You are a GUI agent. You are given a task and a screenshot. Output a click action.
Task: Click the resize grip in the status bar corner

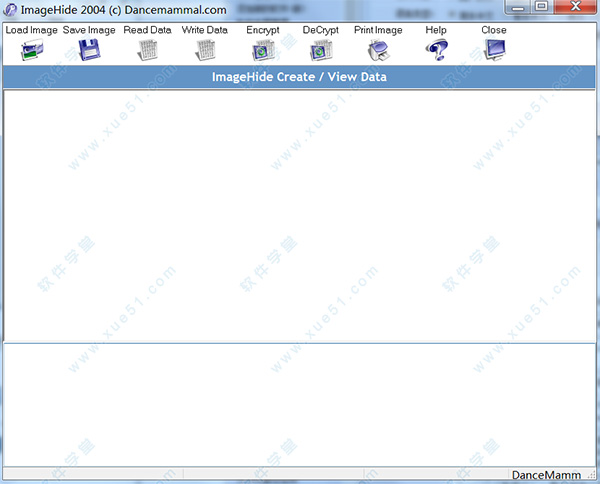pyautogui.click(x=592, y=475)
